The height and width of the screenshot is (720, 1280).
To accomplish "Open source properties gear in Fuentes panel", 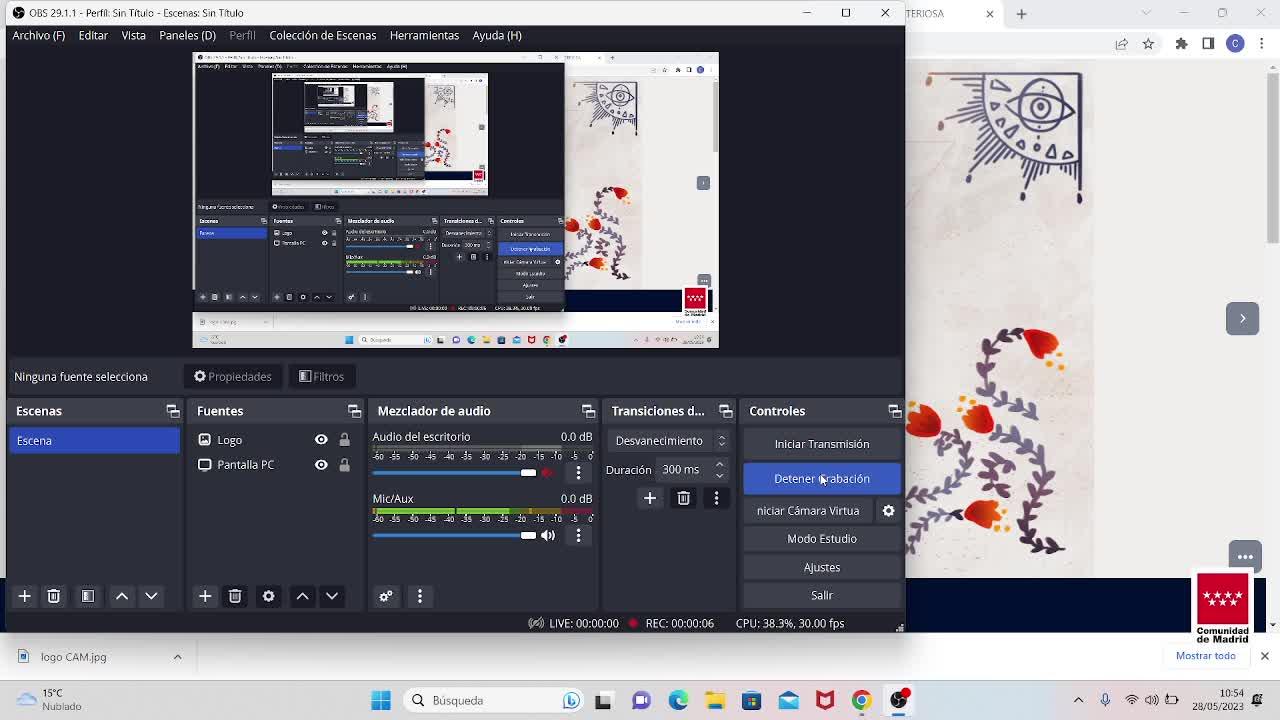I will pos(268,596).
